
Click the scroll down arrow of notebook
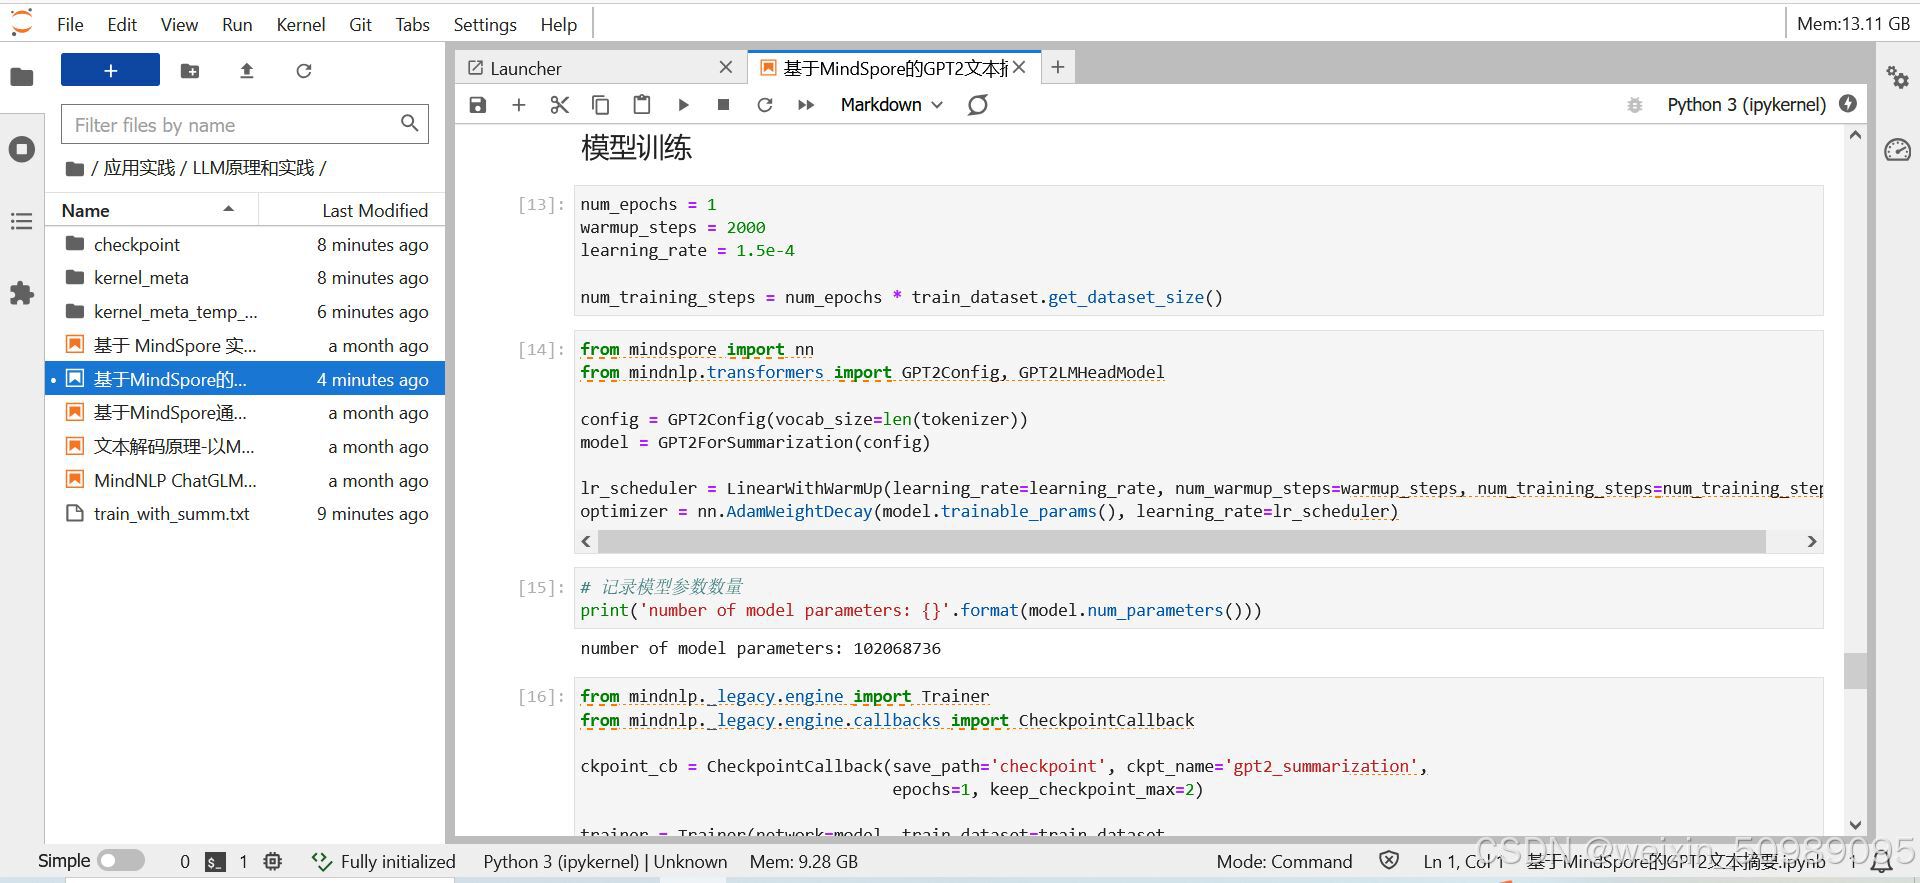1855,825
